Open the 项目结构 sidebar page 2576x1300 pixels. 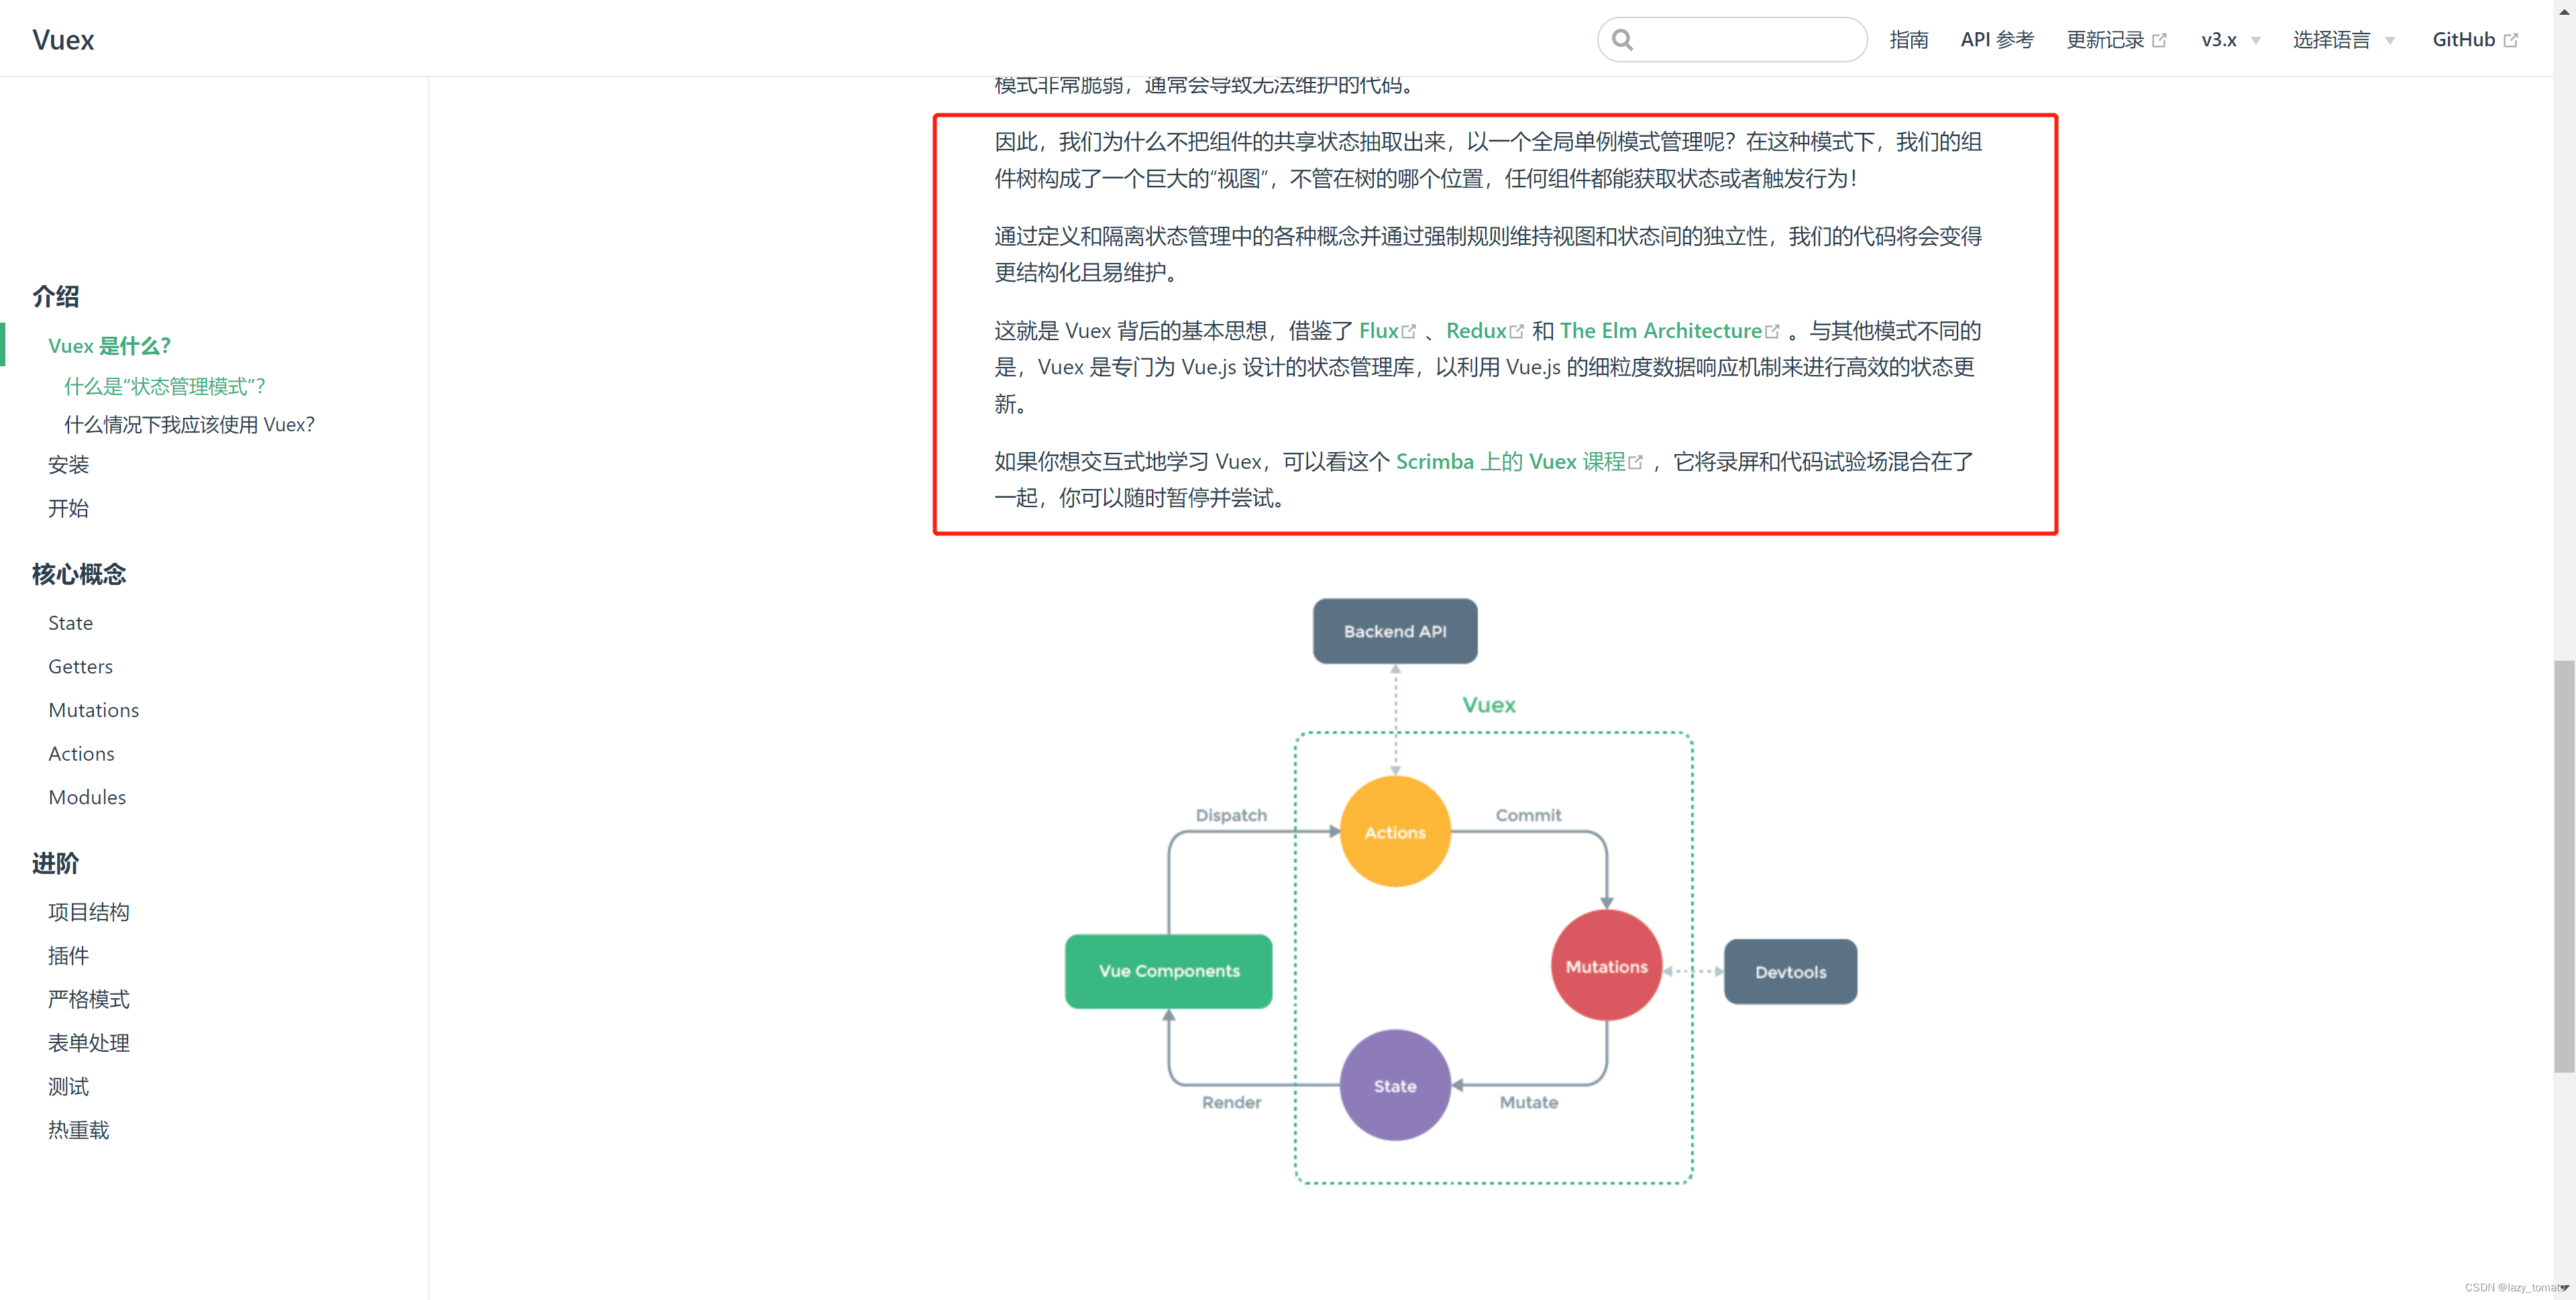tap(89, 912)
